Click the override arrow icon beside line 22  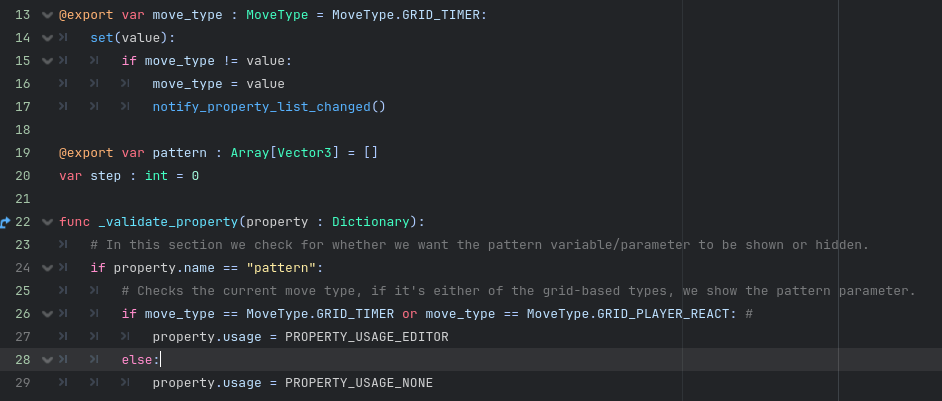(5, 222)
